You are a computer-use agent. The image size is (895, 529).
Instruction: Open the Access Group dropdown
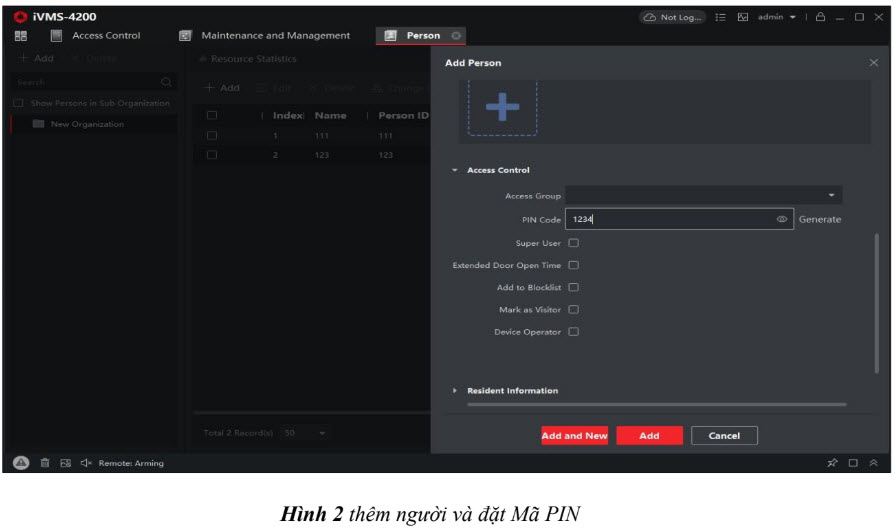click(702, 196)
